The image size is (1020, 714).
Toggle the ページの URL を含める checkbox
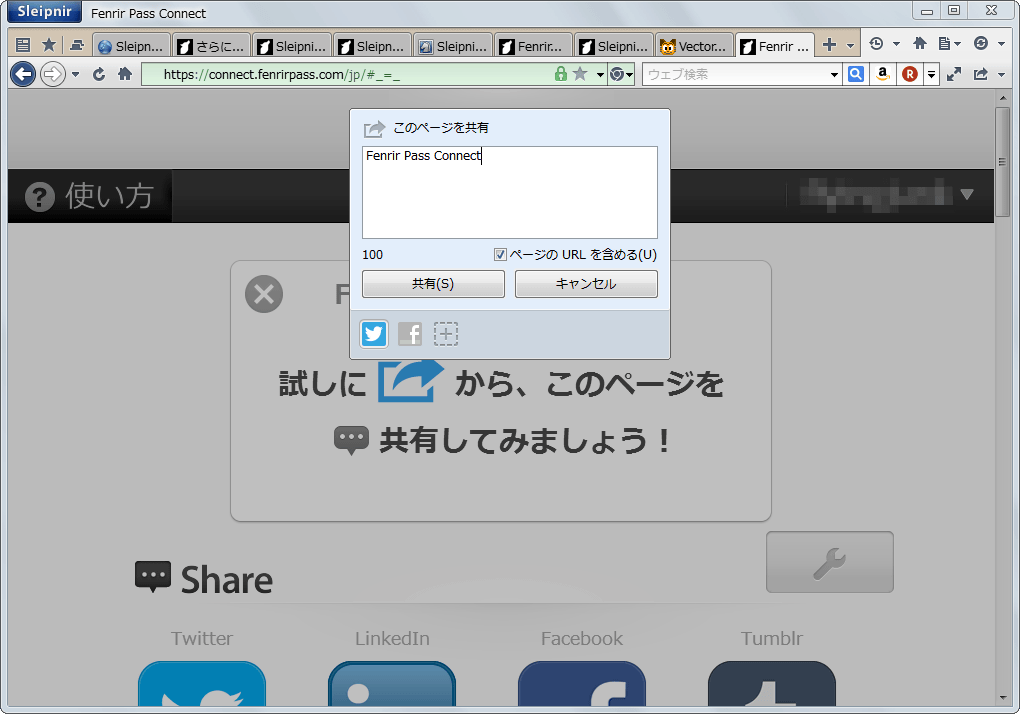click(x=500, y=255)
